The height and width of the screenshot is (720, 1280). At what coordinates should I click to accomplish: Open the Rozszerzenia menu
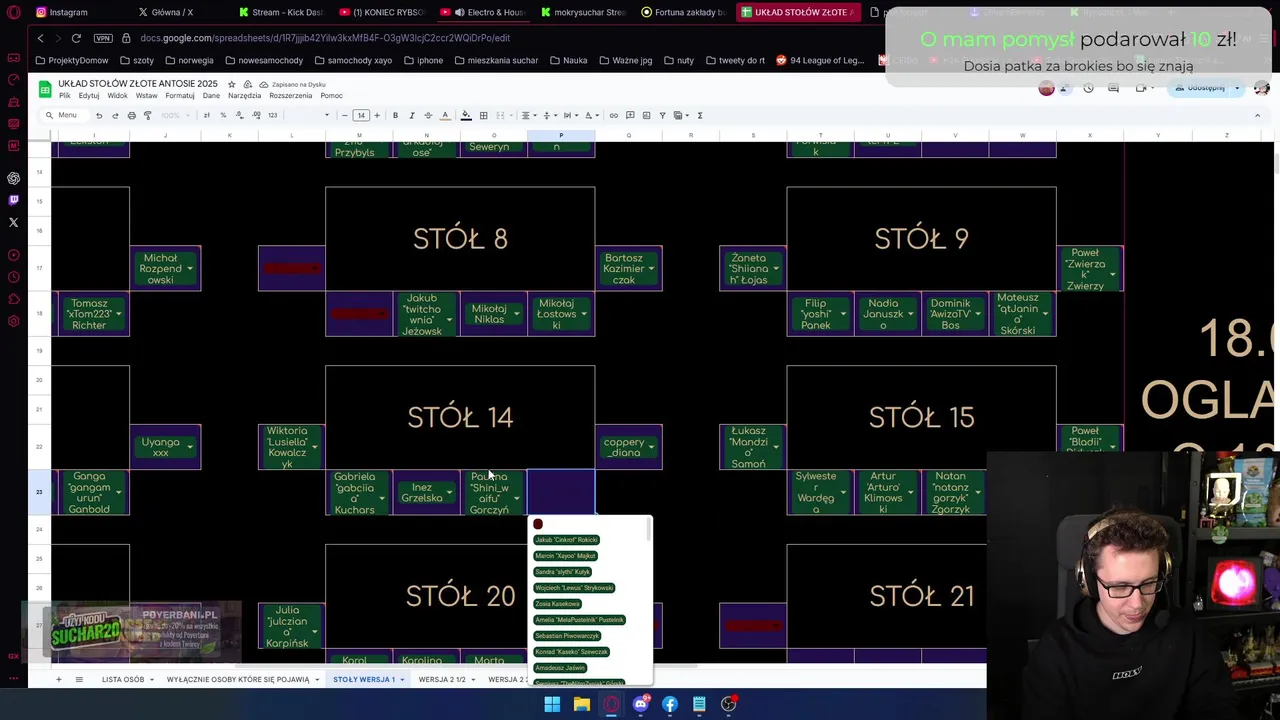click(290, 96)
